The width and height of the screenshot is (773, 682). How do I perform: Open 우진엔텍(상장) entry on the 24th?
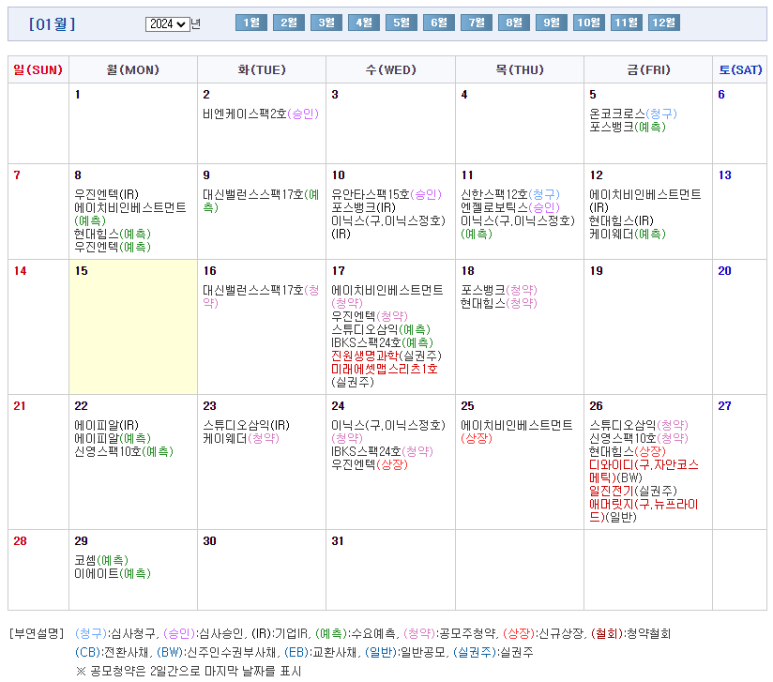(369, 465)
